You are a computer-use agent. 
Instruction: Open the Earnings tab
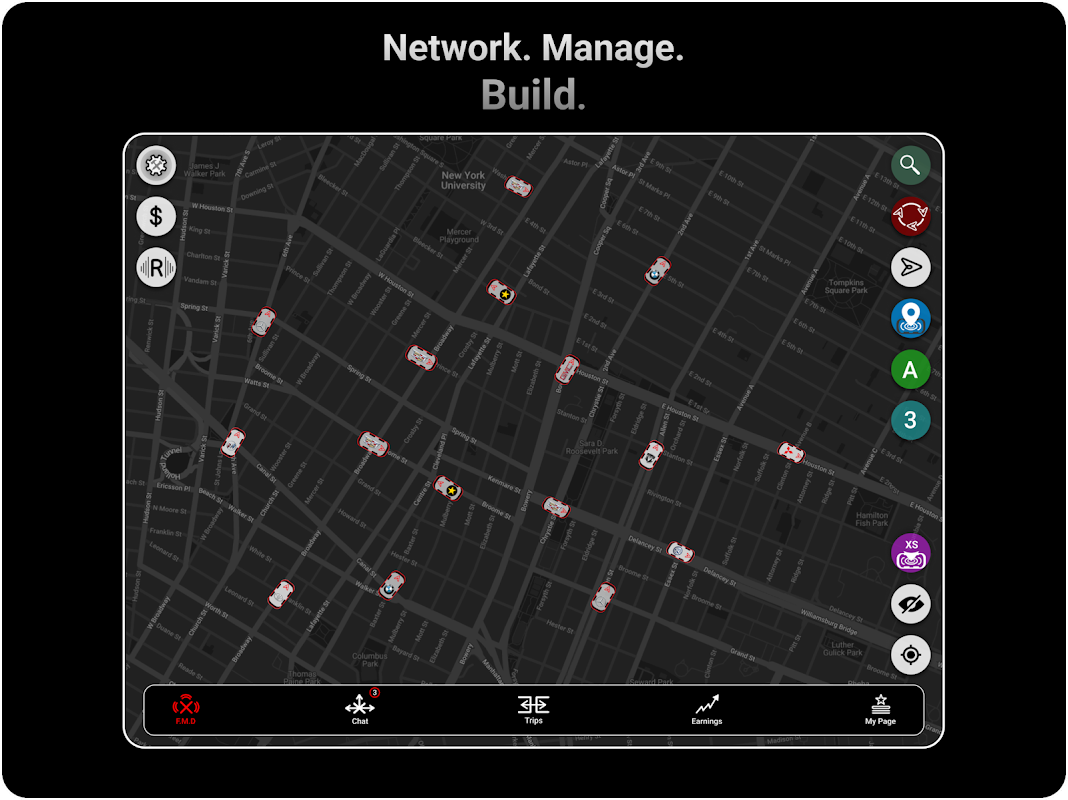(x=707, y=709)
